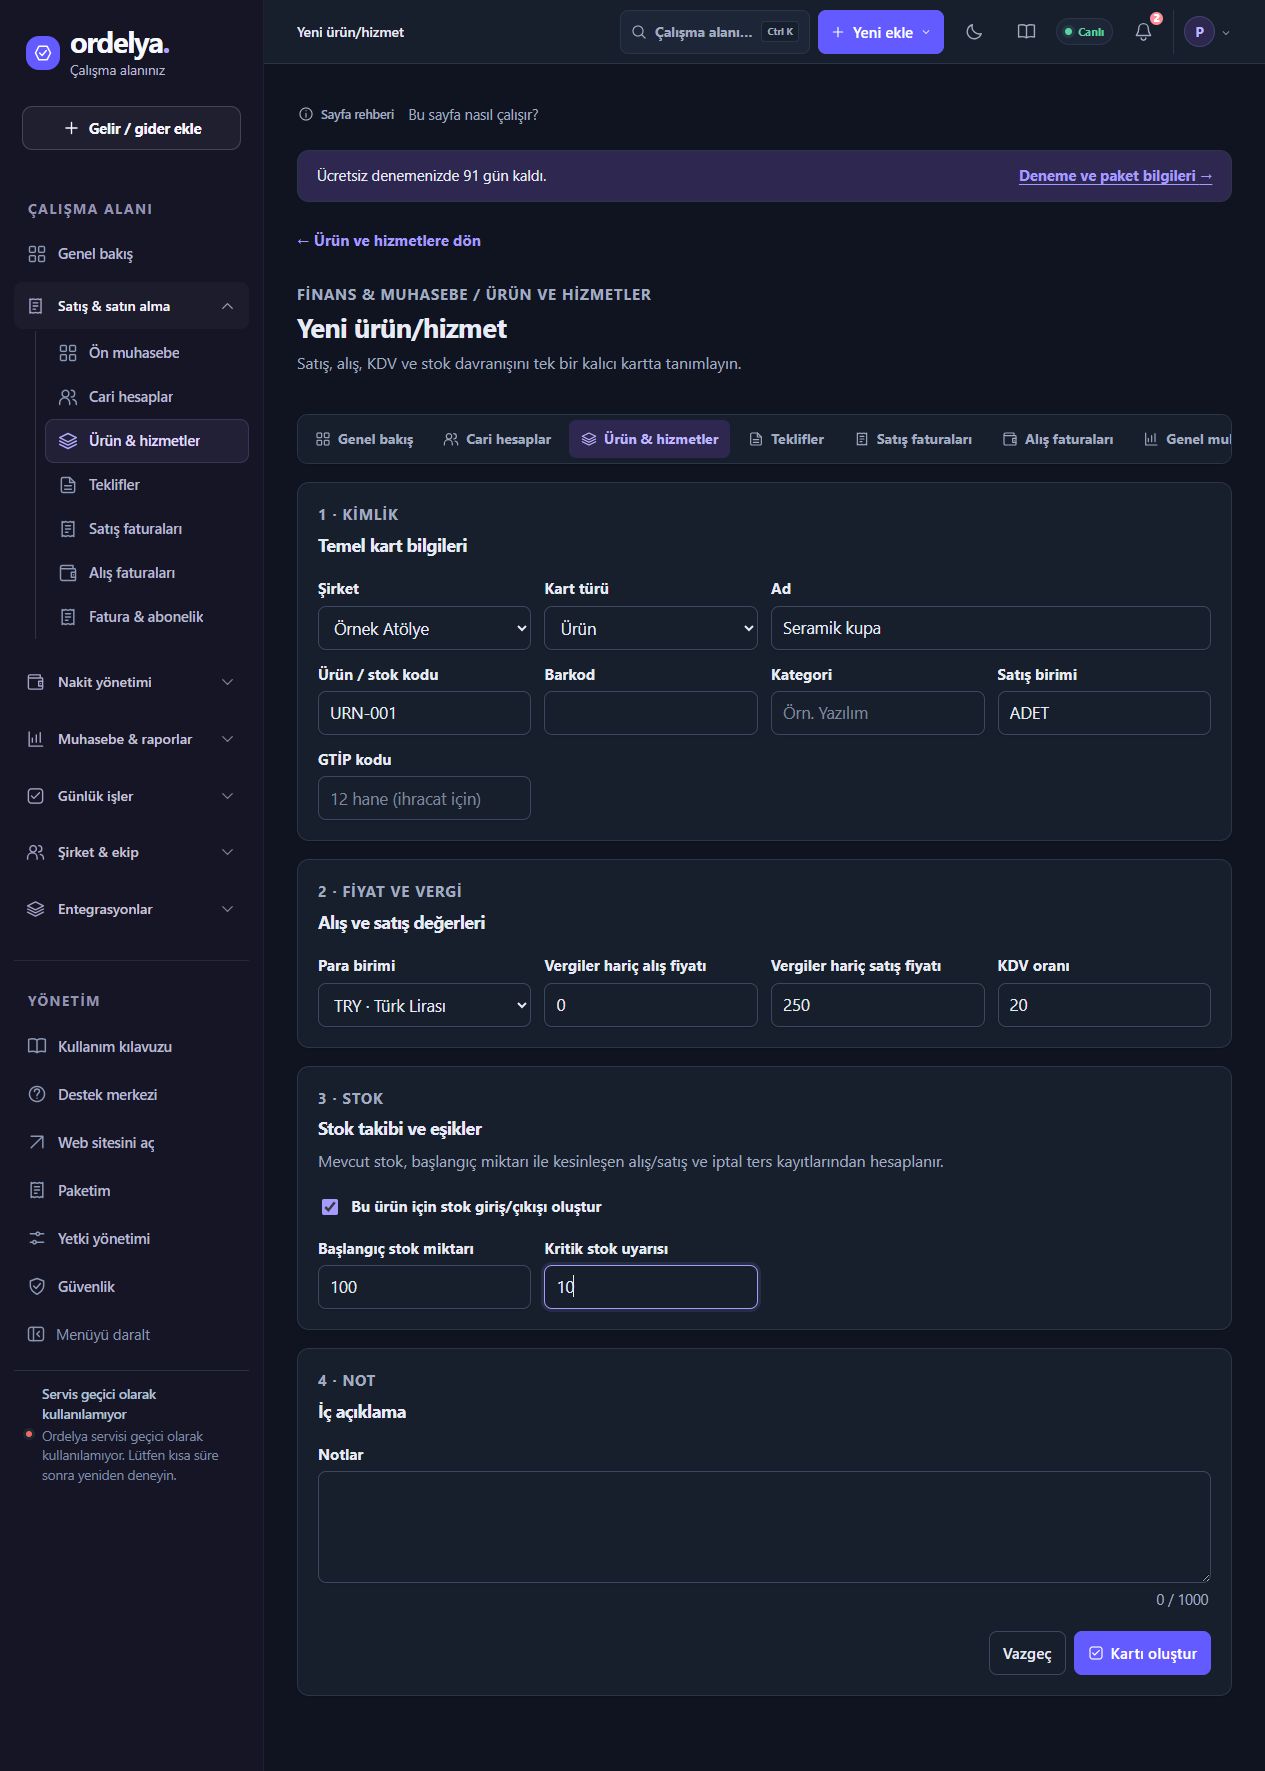Image resolution: width=1265 pixels, height=1771 pixels.
Task: Click the Alış faturaları wallet icon in sidebar
Action: [68, 573]
